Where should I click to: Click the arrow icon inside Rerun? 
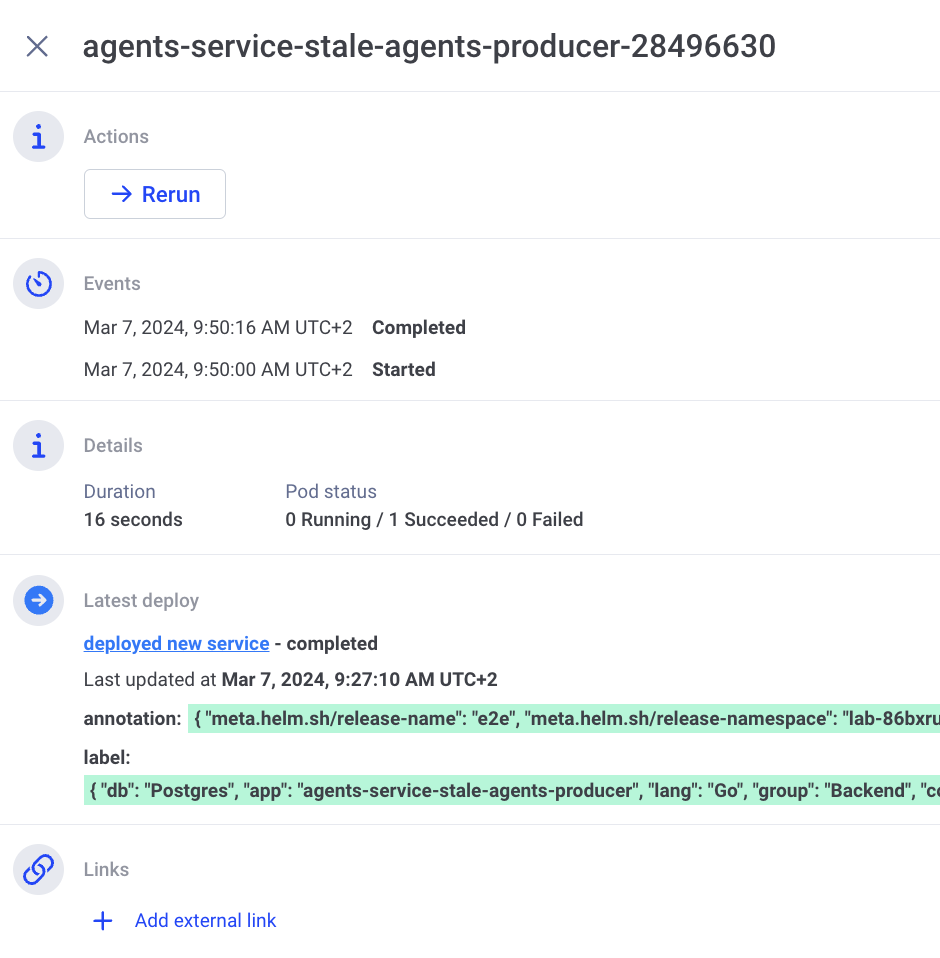tap(121, 194)
